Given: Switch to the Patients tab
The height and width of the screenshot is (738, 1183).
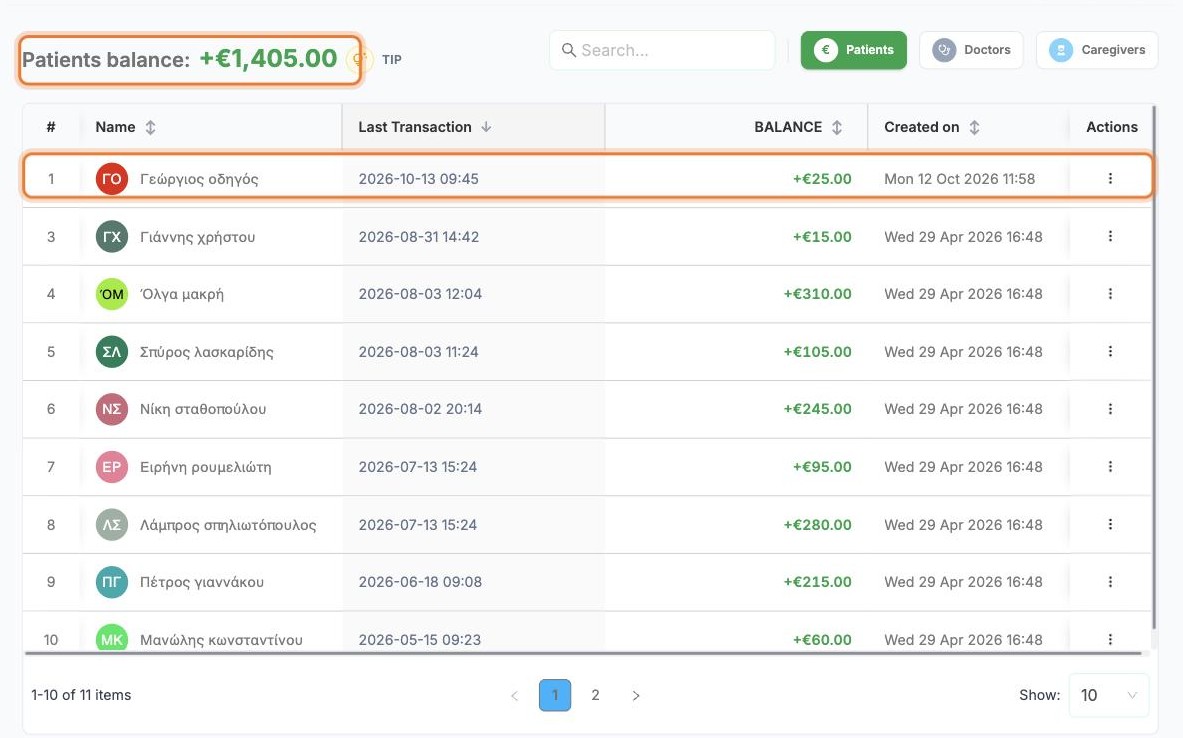Looking at the screenshot, I should 853,50.
